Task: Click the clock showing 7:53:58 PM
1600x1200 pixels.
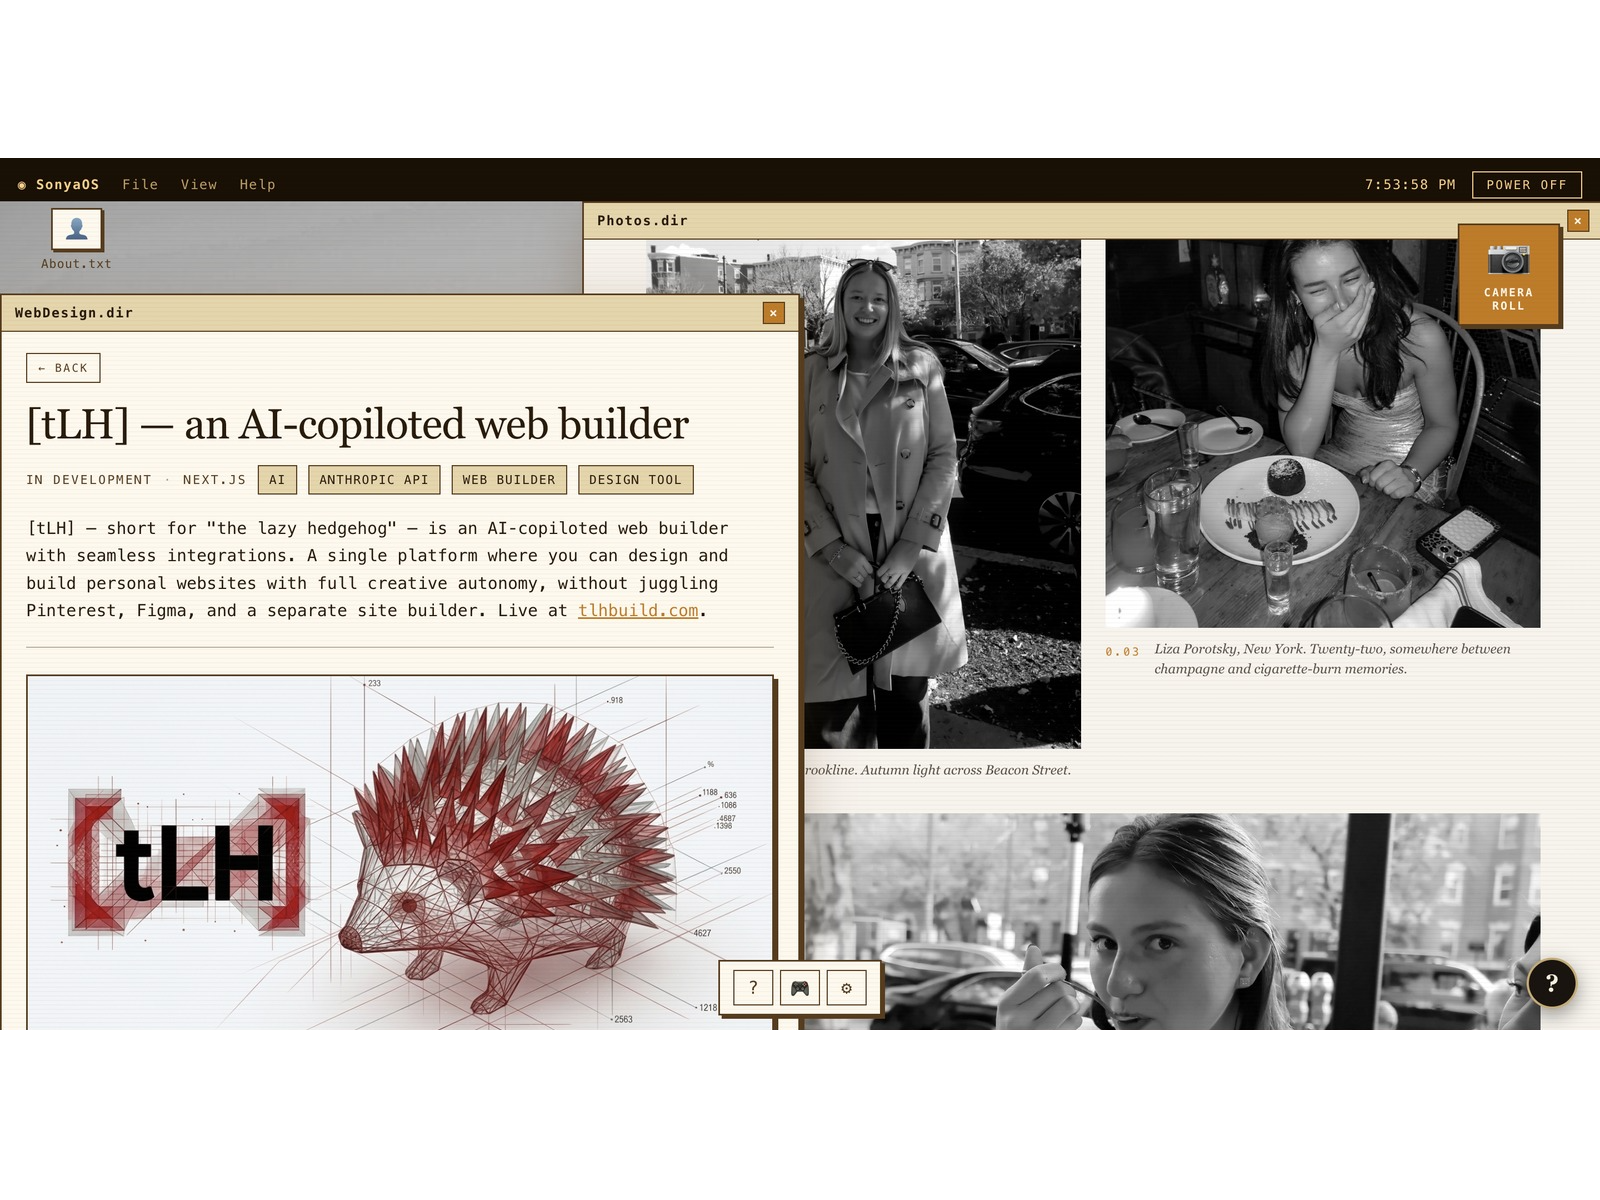Action: point(1410,185)
